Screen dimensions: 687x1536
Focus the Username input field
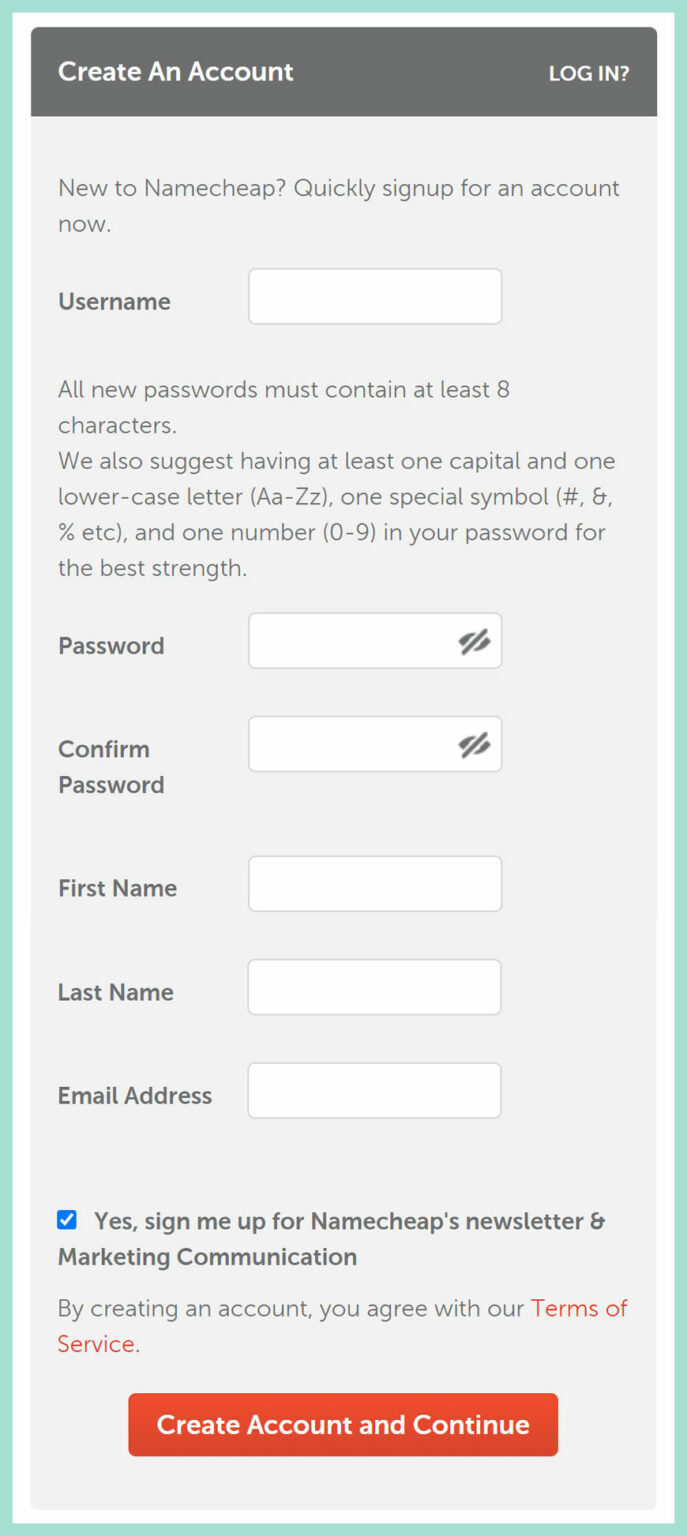(374, 296)
